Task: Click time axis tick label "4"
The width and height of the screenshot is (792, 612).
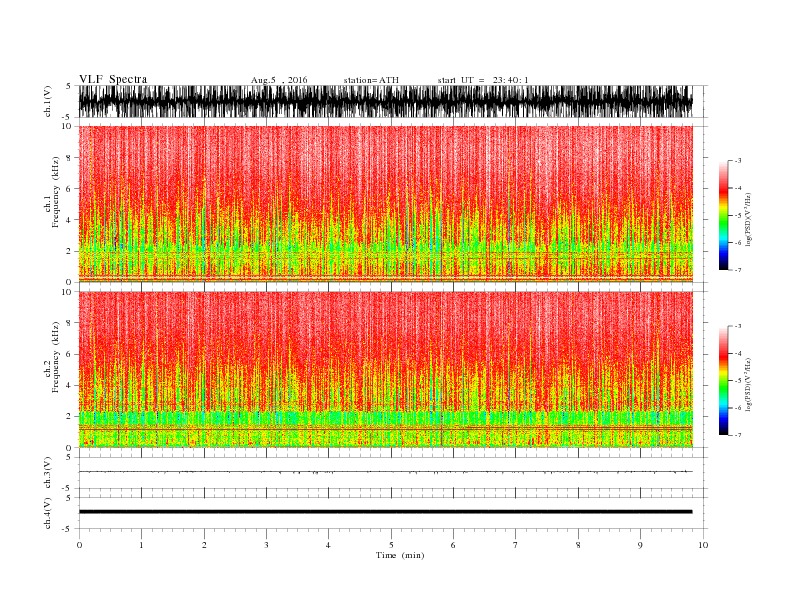Action: tap(328, 545)
